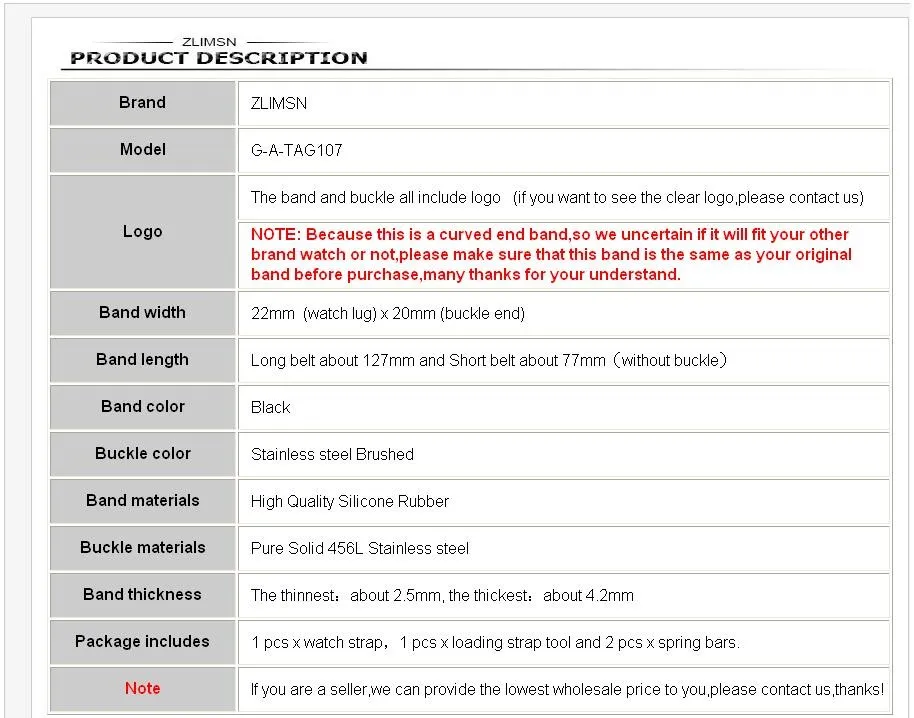The height and width of the screenshot is (718, 914).
Task: Click the lowest wholesale price seller note
Action: 567,689
